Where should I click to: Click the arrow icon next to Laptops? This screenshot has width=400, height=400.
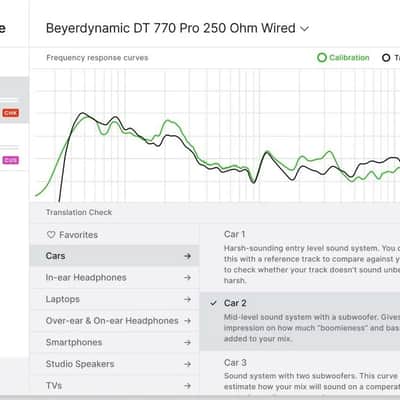188,299
